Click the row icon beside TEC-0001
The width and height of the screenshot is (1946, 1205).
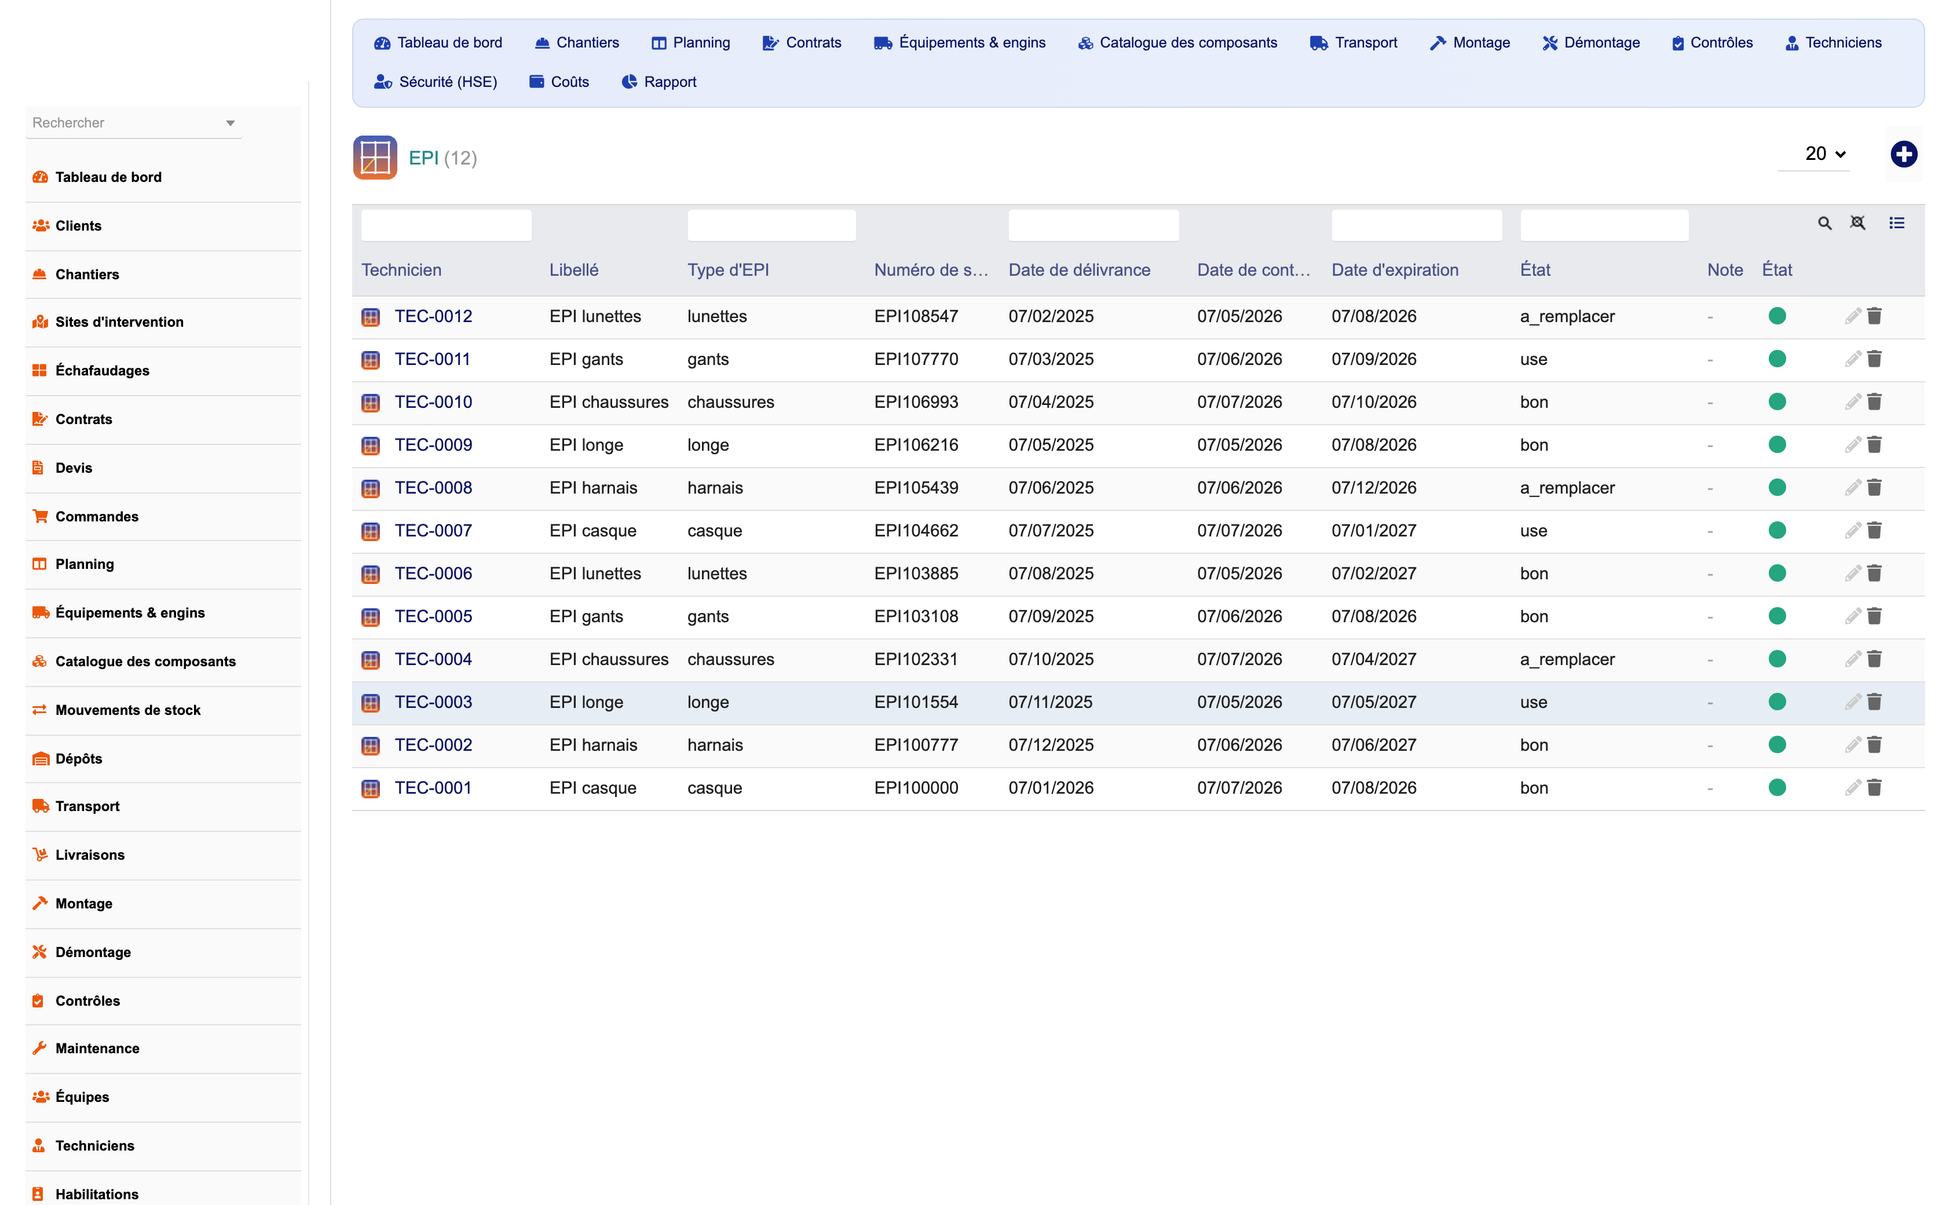(x=370, y=789)
